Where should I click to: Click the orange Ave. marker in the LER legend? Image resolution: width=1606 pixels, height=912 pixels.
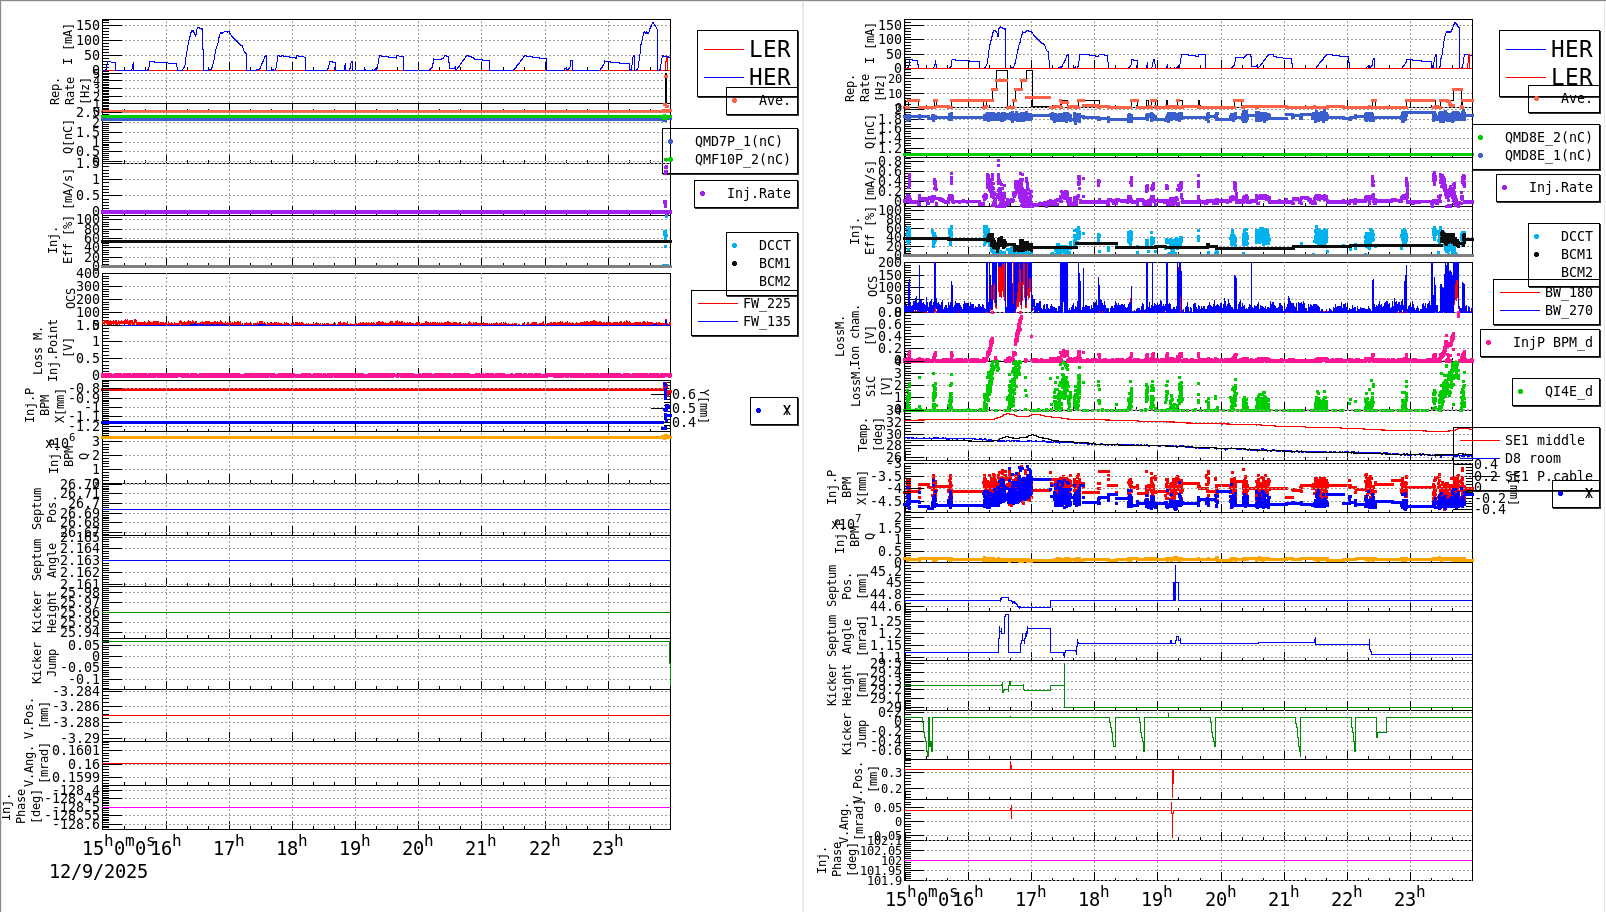pyautogui.click(x=735, y=101)
